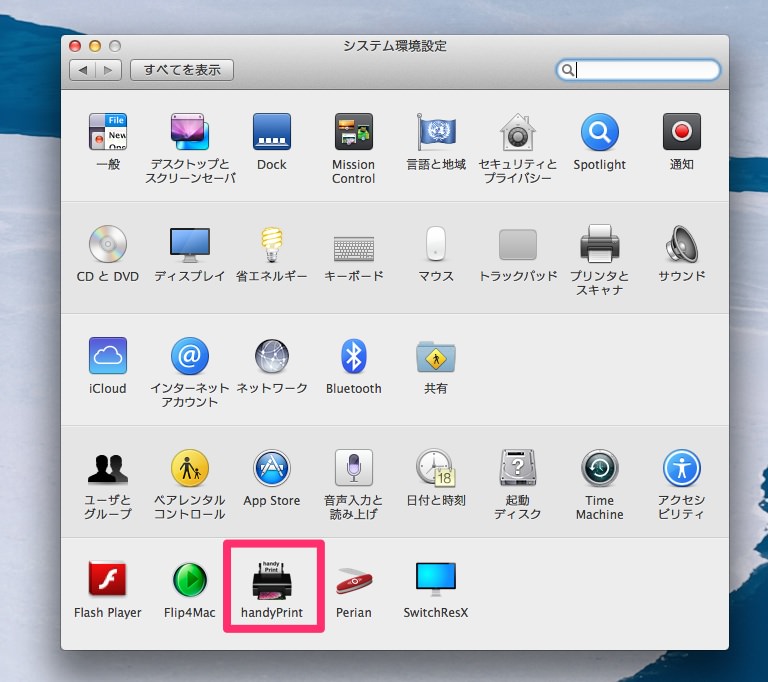Open the Flash Player preference pane
Image resolution: width=768 pixels, height=682 pixels.
pos(108,579)
